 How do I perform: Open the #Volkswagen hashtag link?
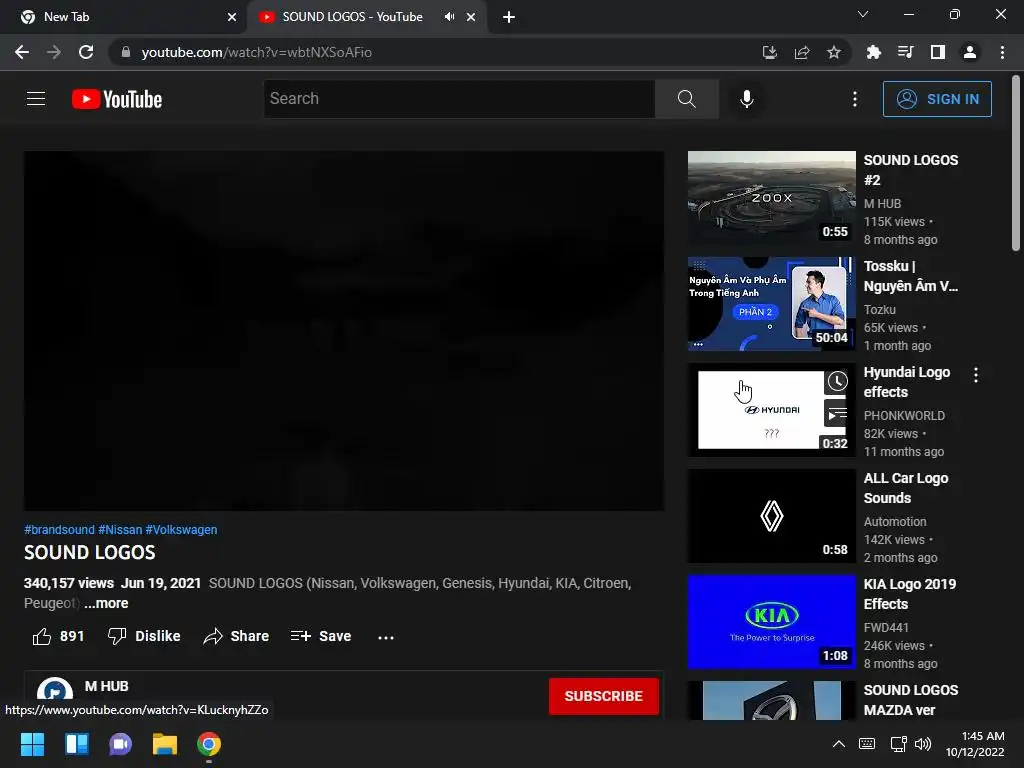pos(181,530)
